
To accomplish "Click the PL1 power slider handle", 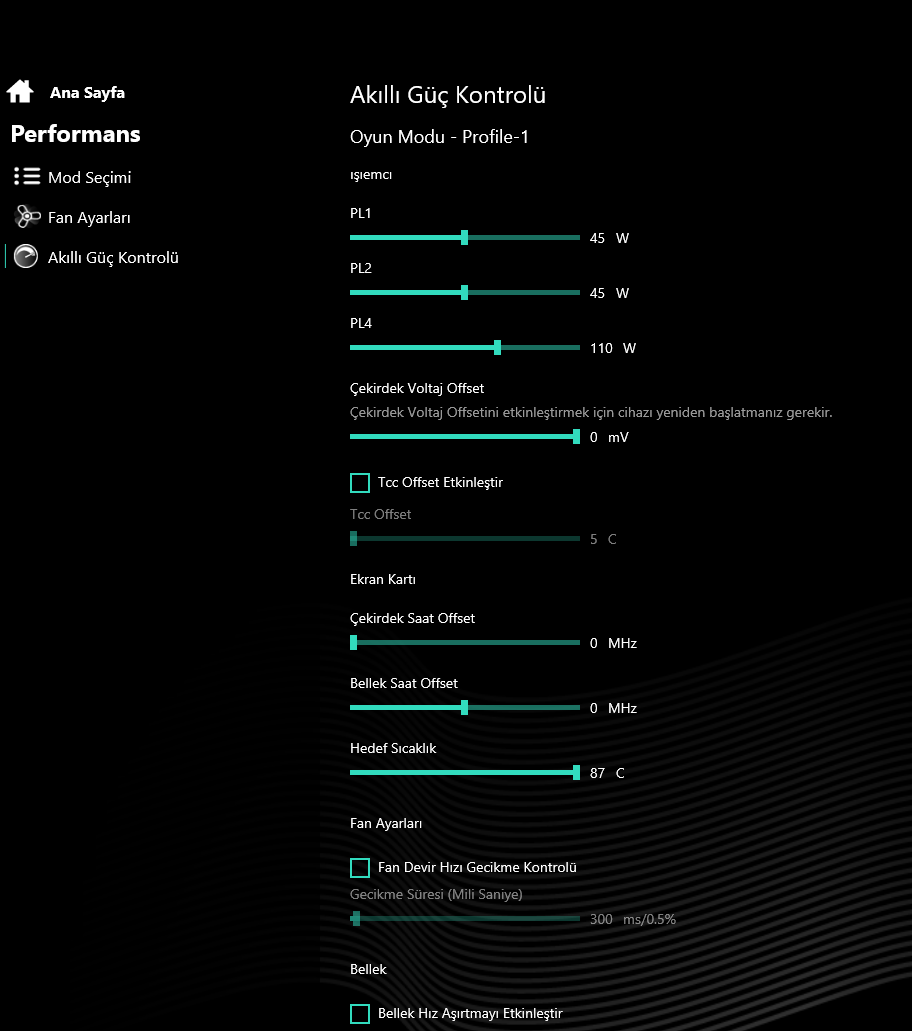I will click(465, 238).
